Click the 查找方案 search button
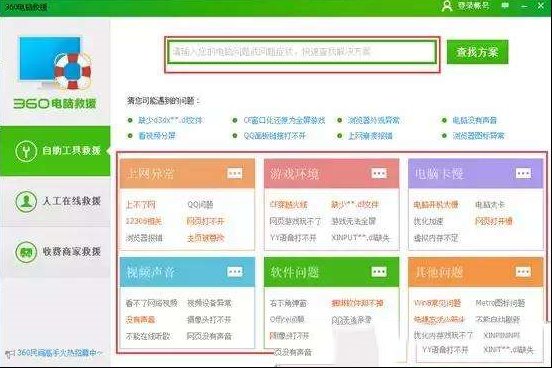The height and width of the screenshot is (368, 552). tap(477, 52)
